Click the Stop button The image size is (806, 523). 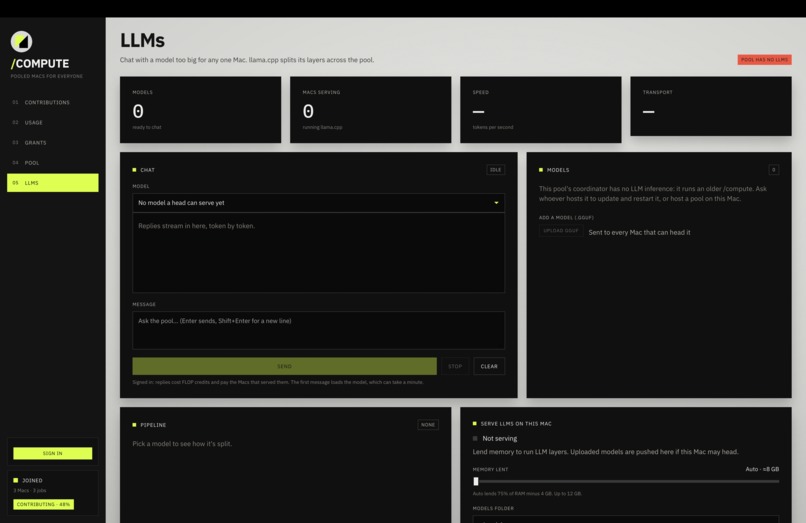(455, 366)
